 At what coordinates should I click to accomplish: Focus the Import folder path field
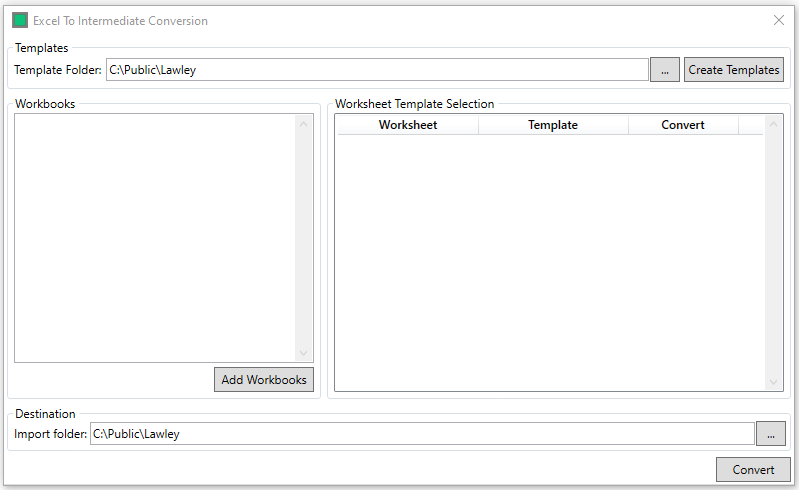coord(421,434)
